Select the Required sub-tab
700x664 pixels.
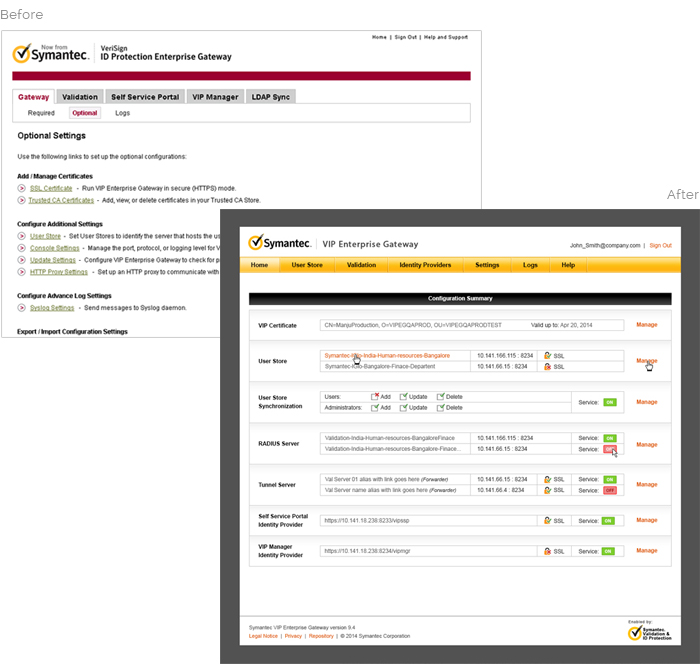[x=41, y=113]
